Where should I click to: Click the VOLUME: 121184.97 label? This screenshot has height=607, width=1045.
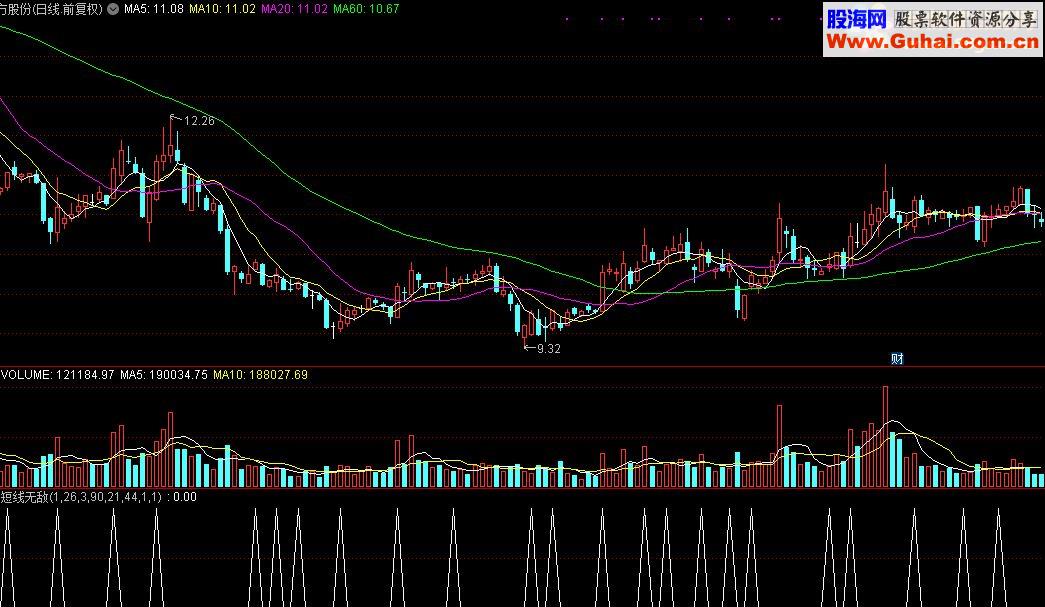(x=58, y=374)
